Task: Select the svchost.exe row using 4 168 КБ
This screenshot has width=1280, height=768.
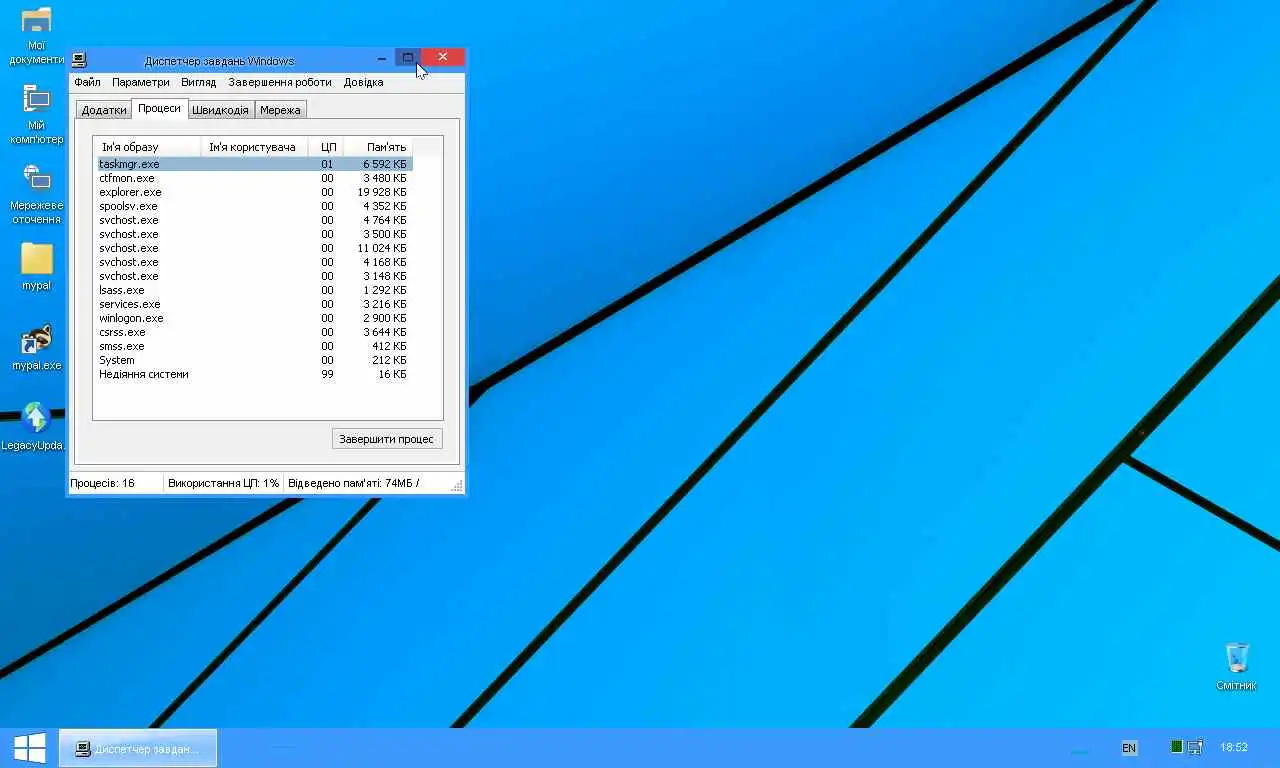Action: (254, 262)
